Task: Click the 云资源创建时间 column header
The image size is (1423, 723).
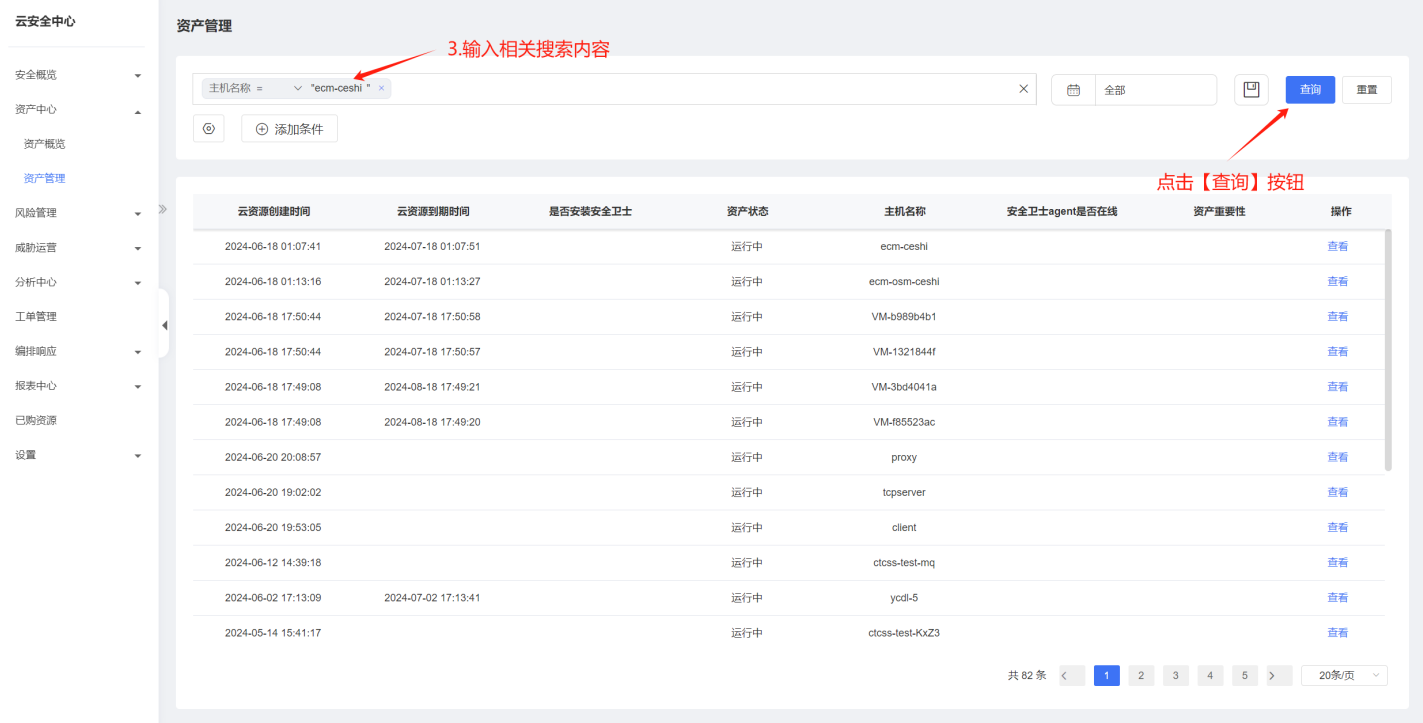Action: [273, 211]
